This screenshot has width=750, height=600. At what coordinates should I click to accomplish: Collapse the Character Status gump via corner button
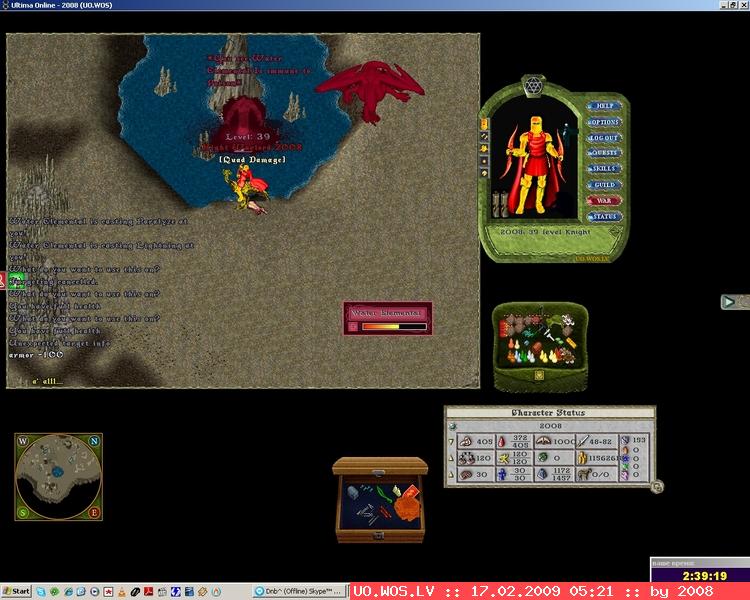(657, 487)
